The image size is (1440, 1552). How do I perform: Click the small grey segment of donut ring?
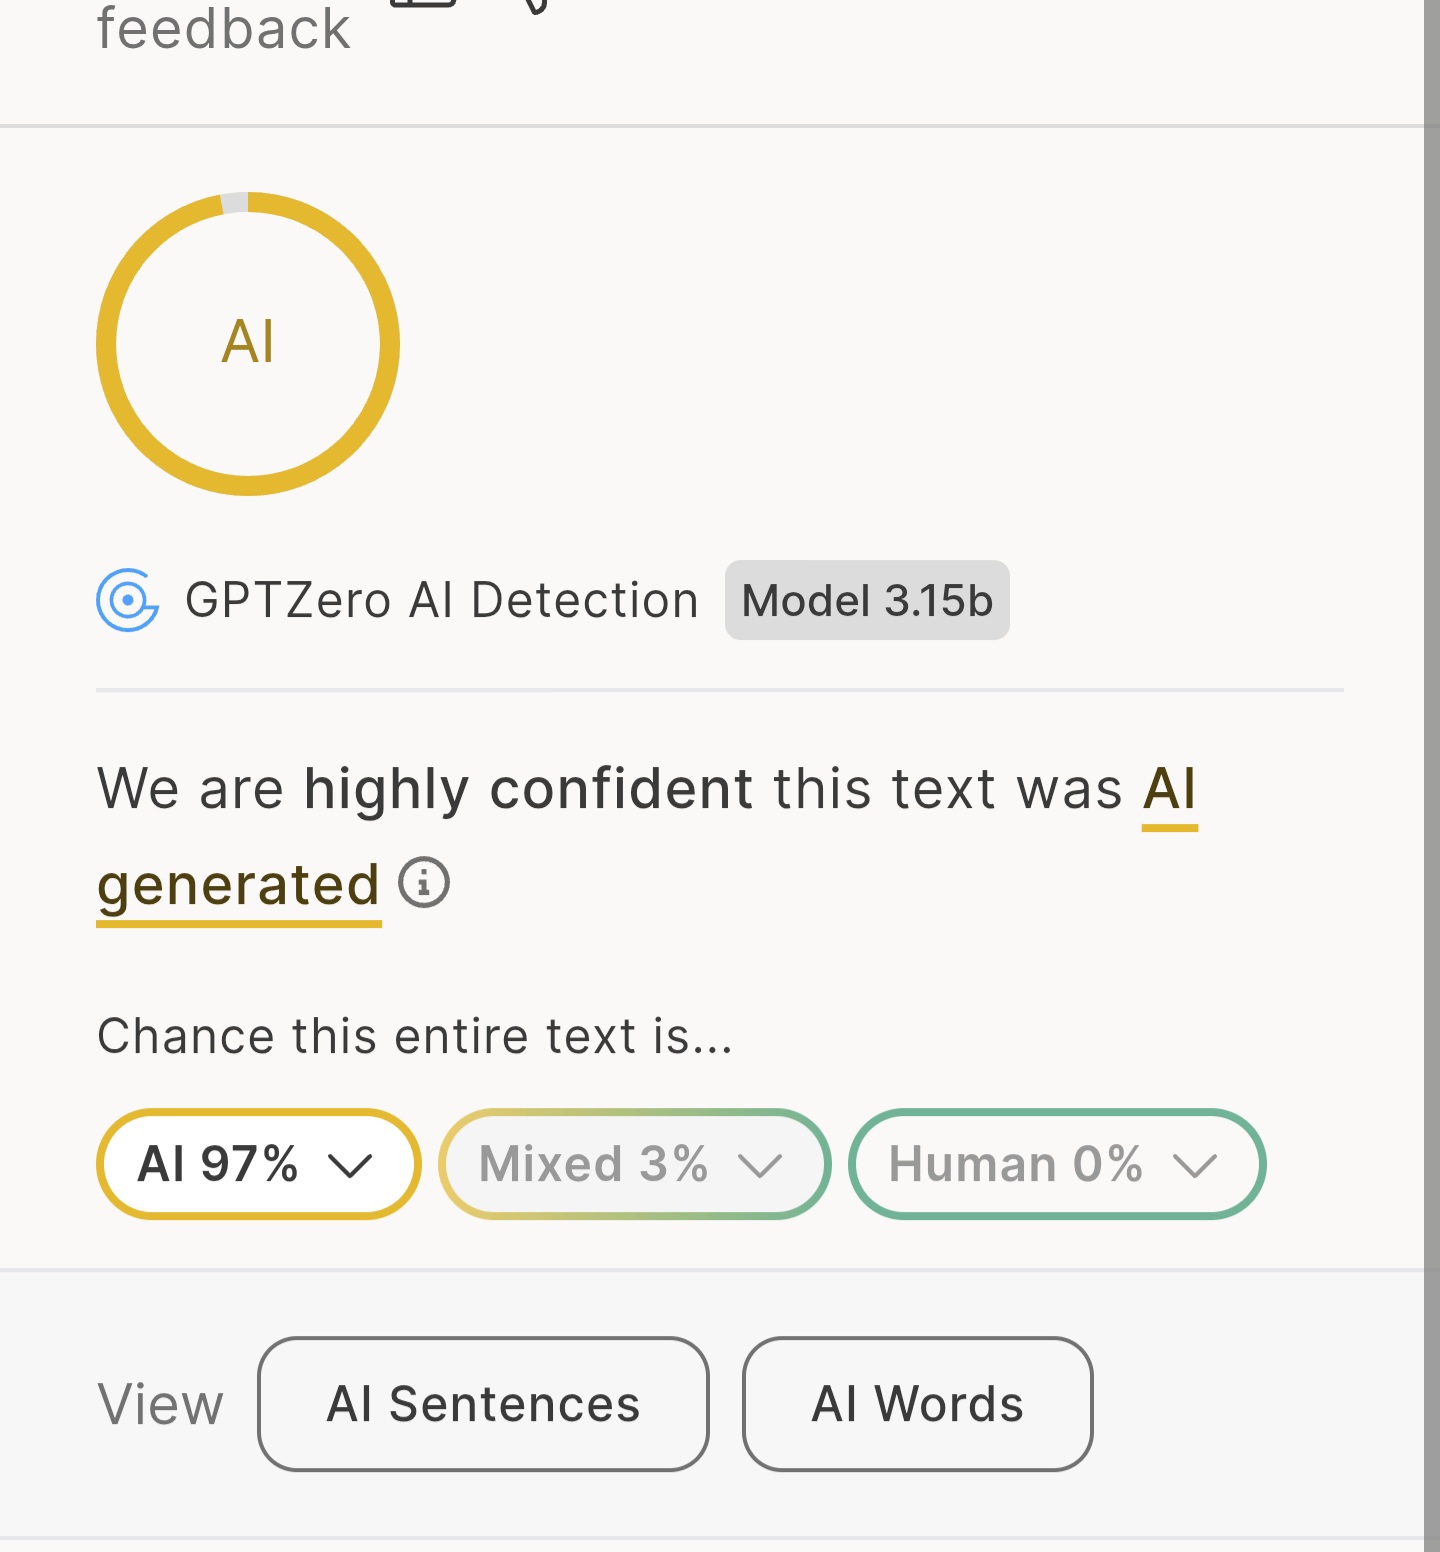click(x=234, y=202)
